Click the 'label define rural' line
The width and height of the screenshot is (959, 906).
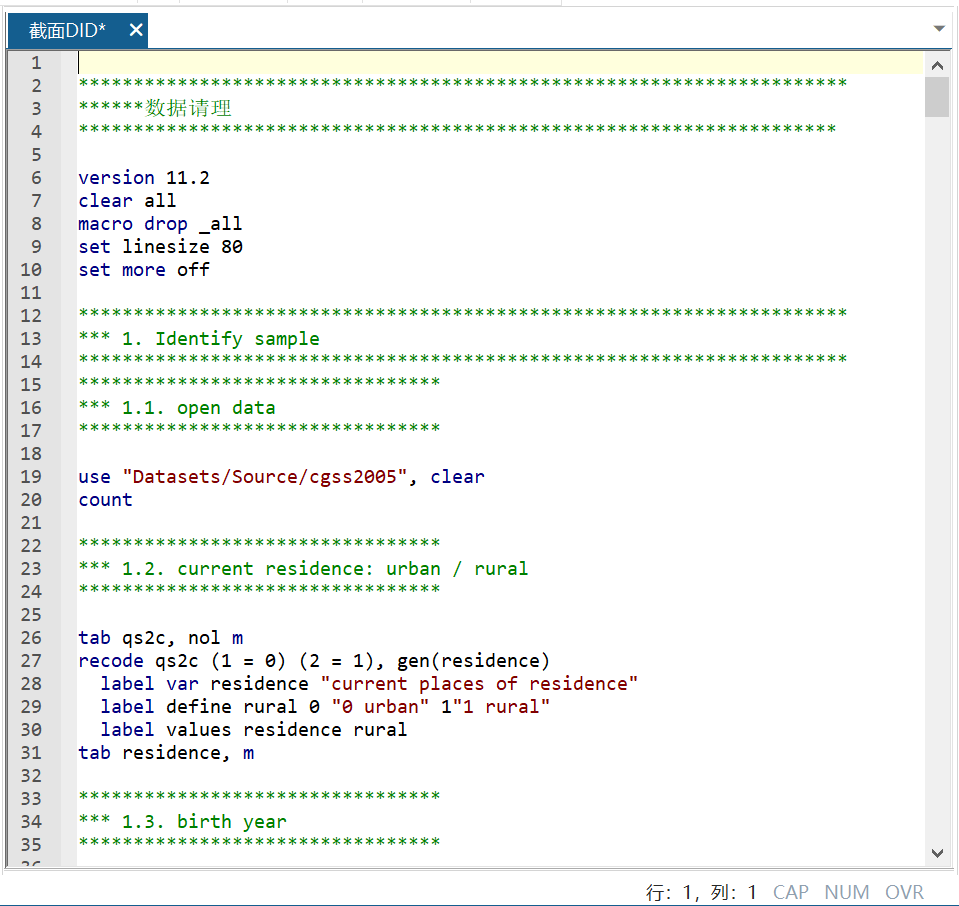coord(325,707)
